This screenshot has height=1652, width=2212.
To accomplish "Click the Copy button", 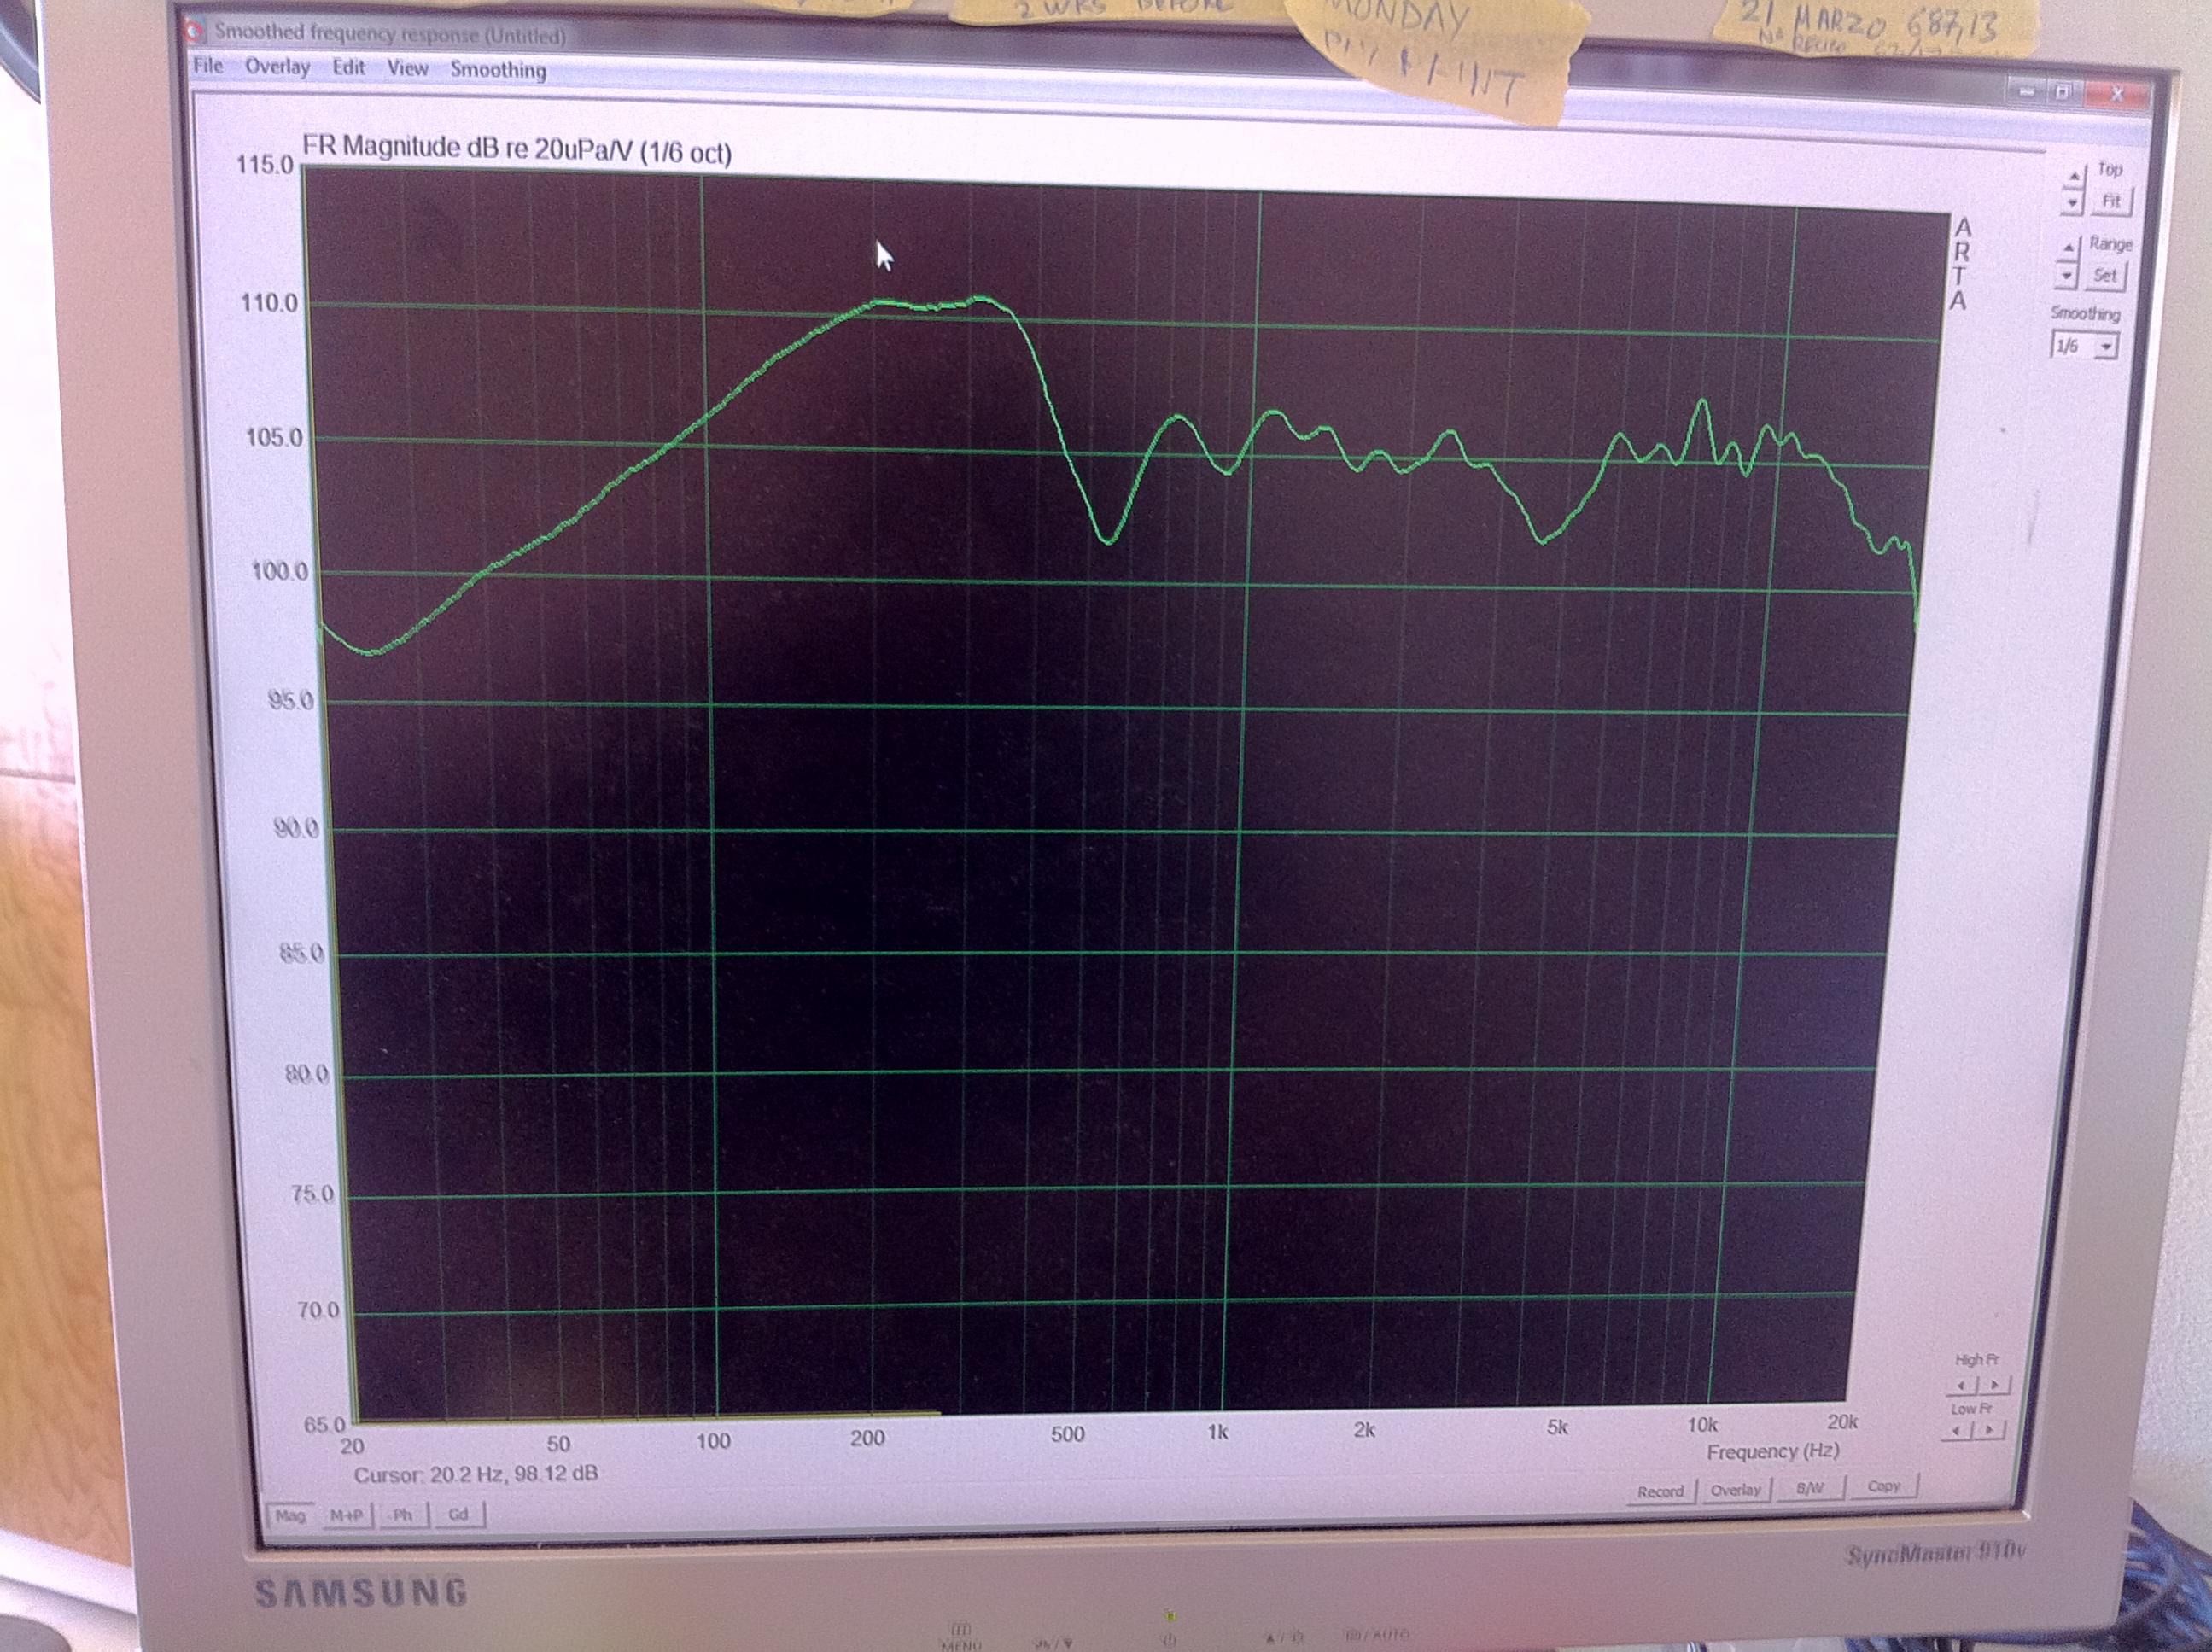I will pos(1883,1486).
